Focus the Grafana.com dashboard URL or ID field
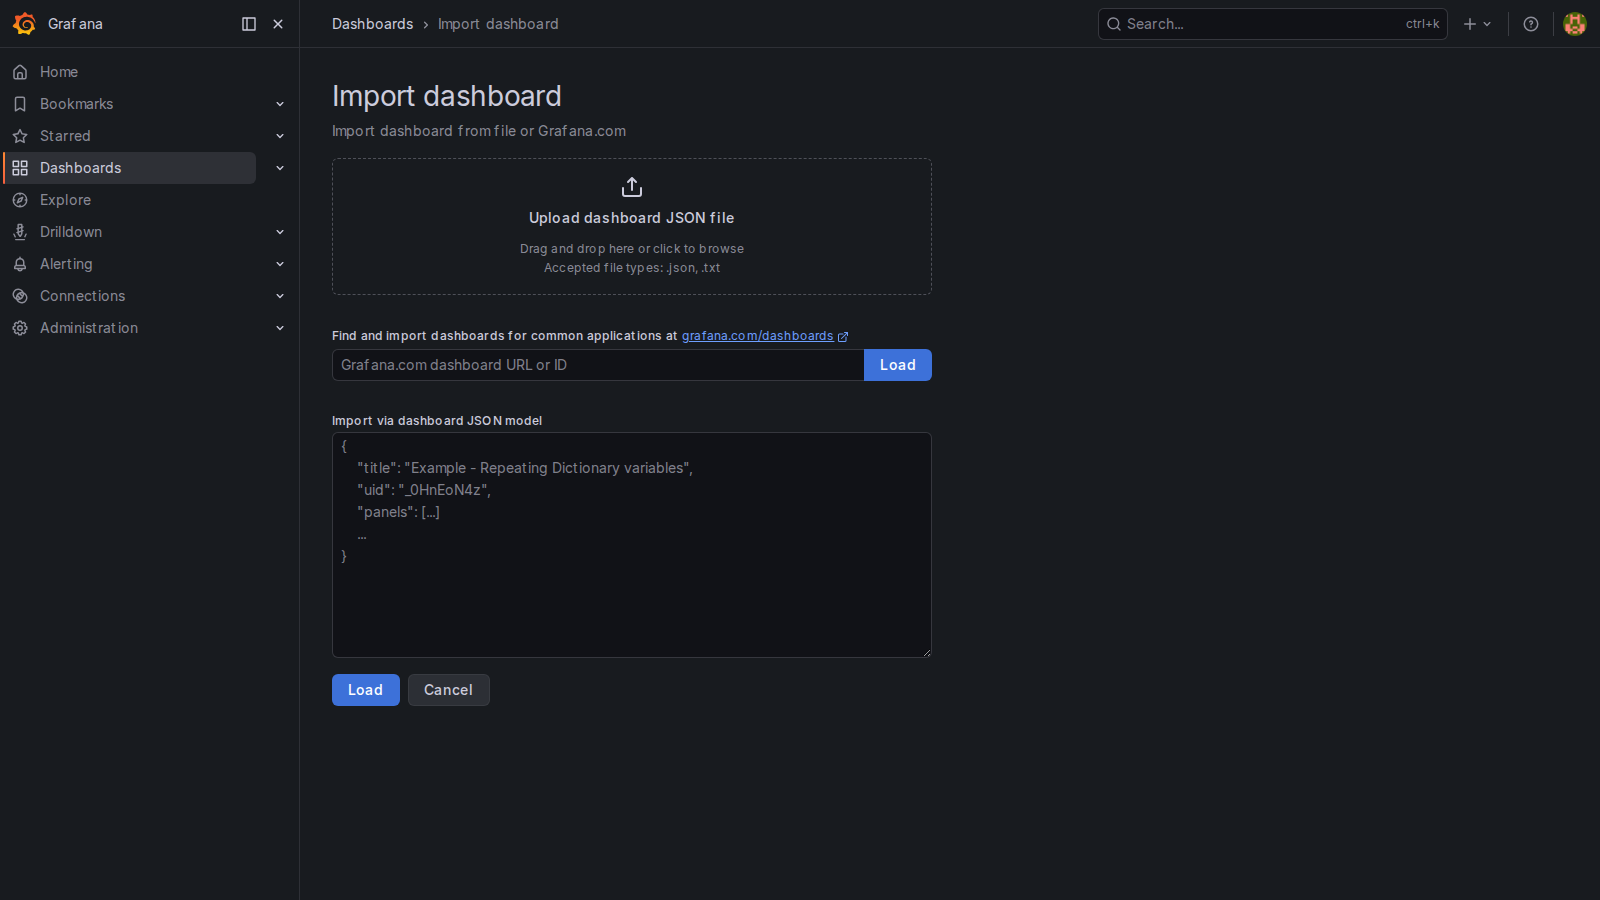The height and width of the screenshot is (900, 1600). (x=598, y=365)
